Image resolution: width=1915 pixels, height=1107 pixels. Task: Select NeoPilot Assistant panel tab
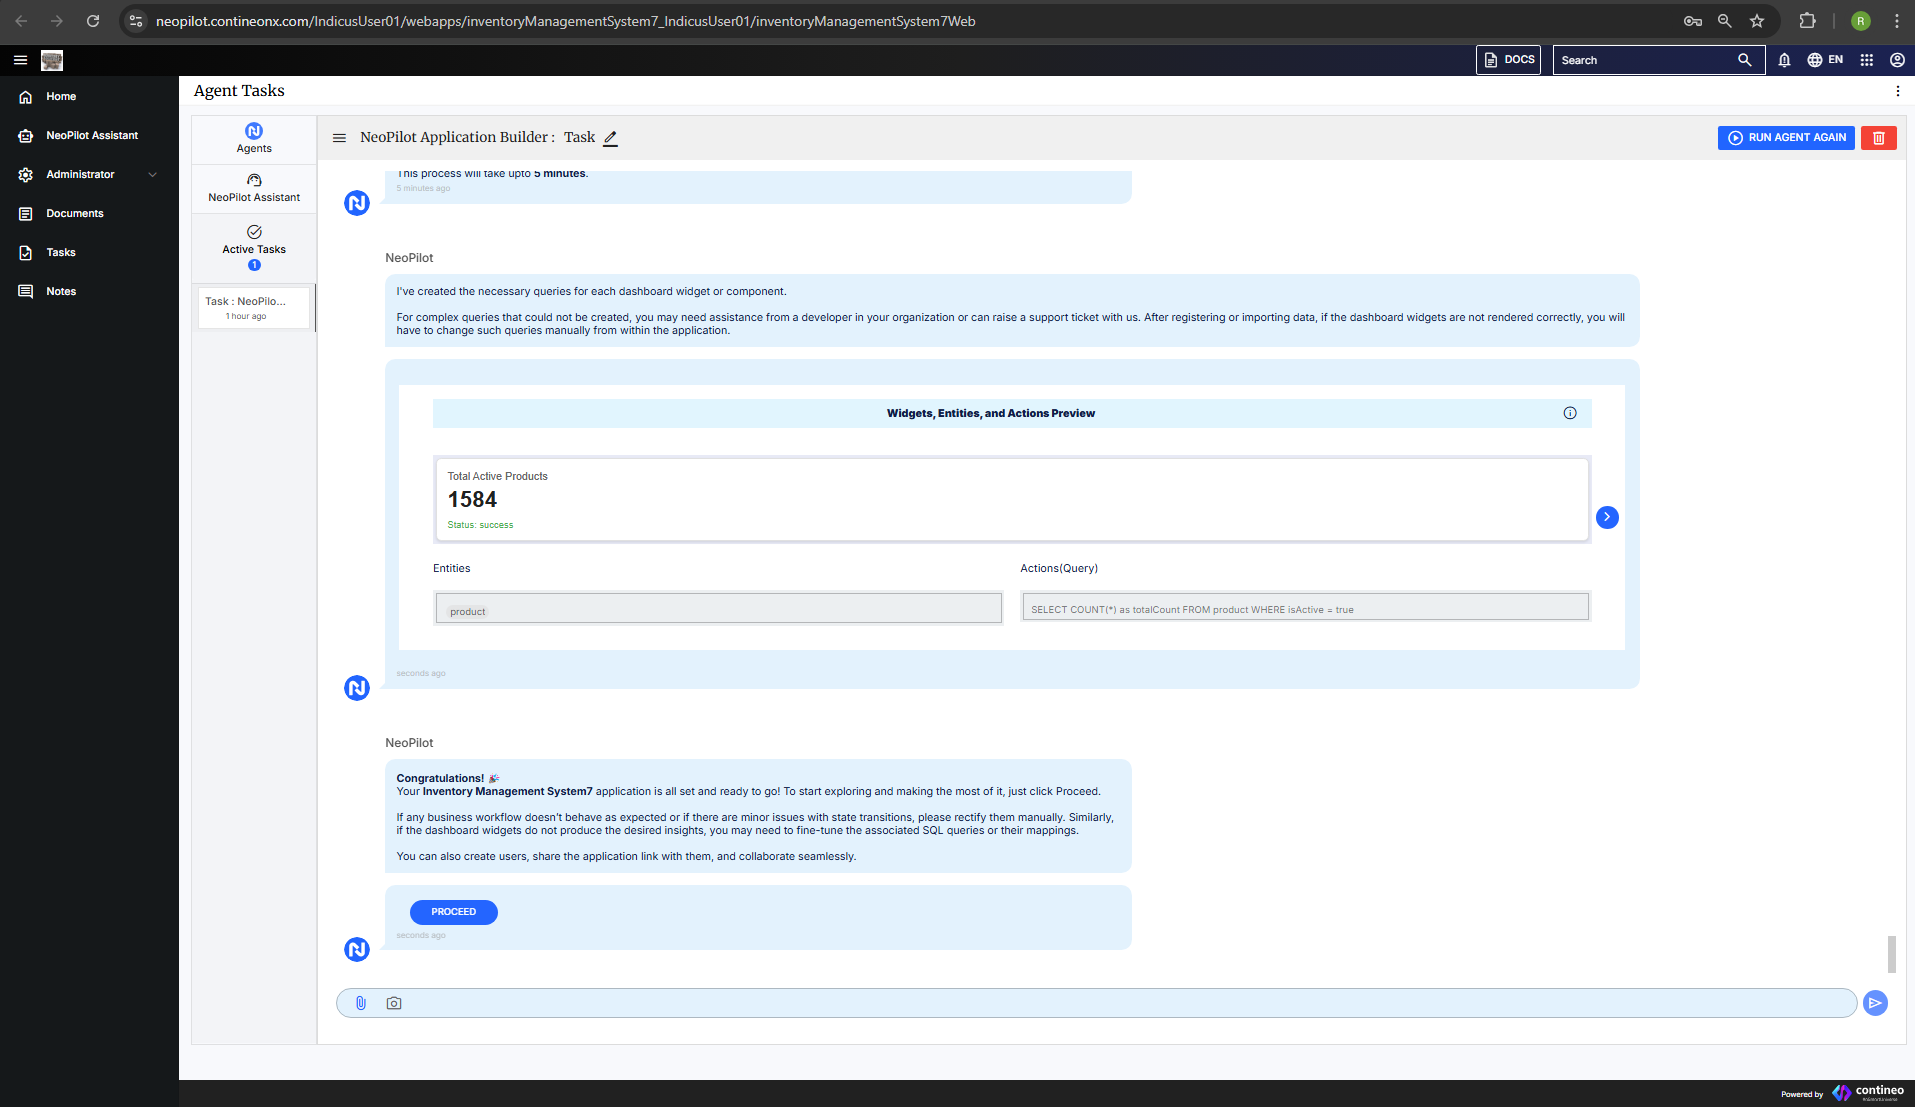pos(254,188)
